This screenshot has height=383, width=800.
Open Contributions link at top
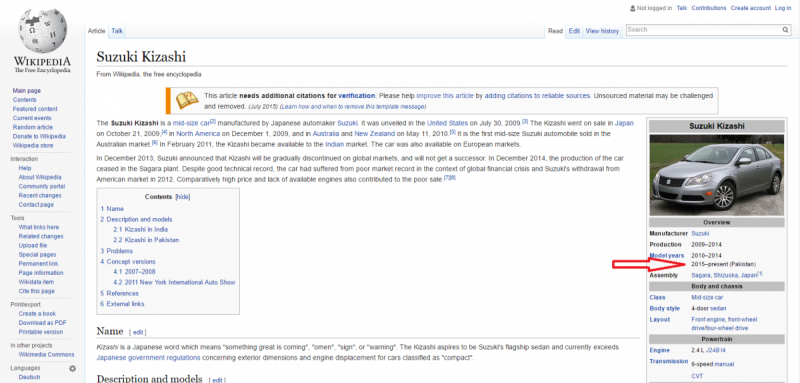tap(709, 8)
